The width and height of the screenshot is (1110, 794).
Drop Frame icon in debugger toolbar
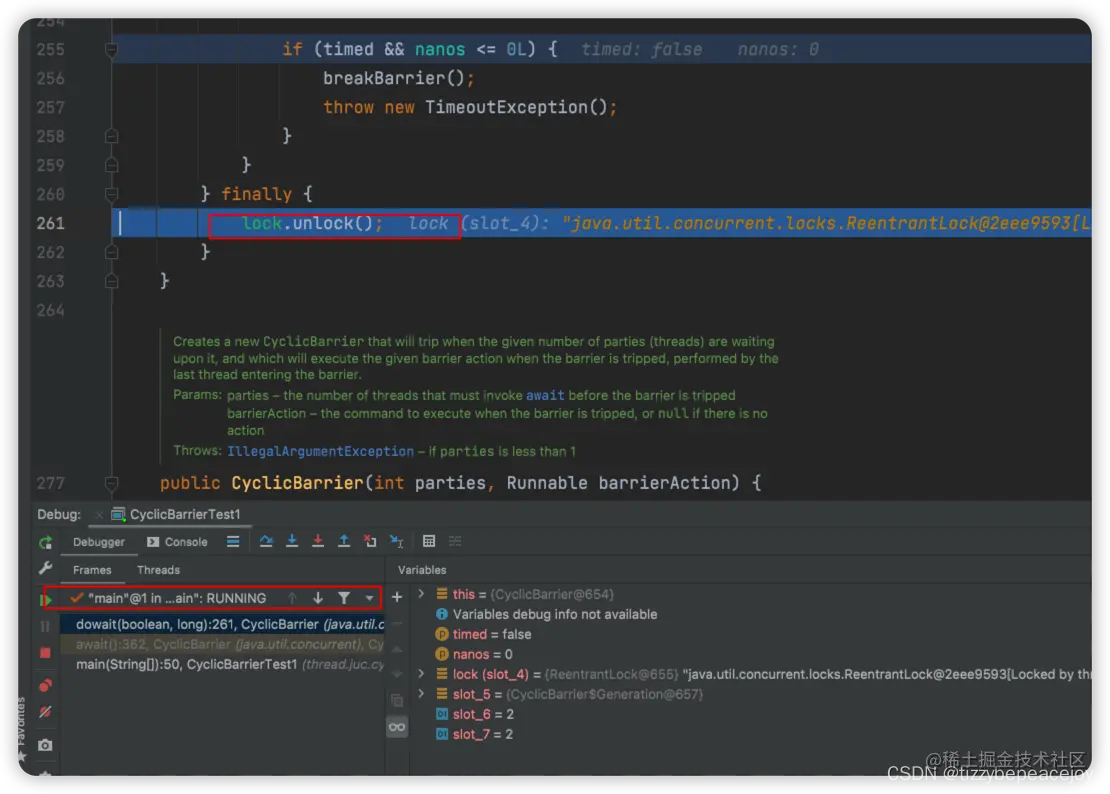[370, 541]
